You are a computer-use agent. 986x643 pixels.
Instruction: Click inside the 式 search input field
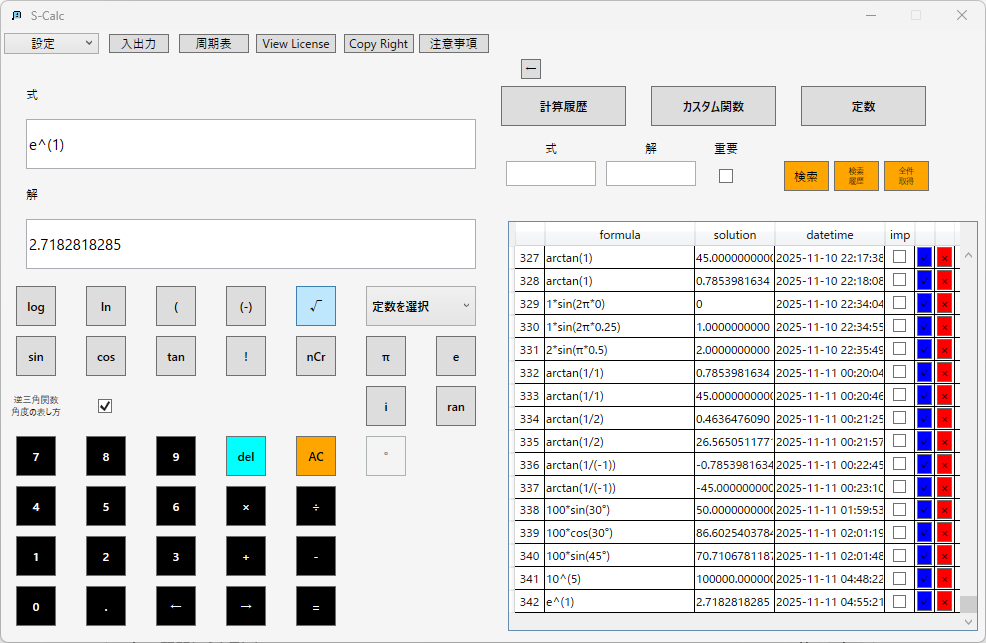550,173
